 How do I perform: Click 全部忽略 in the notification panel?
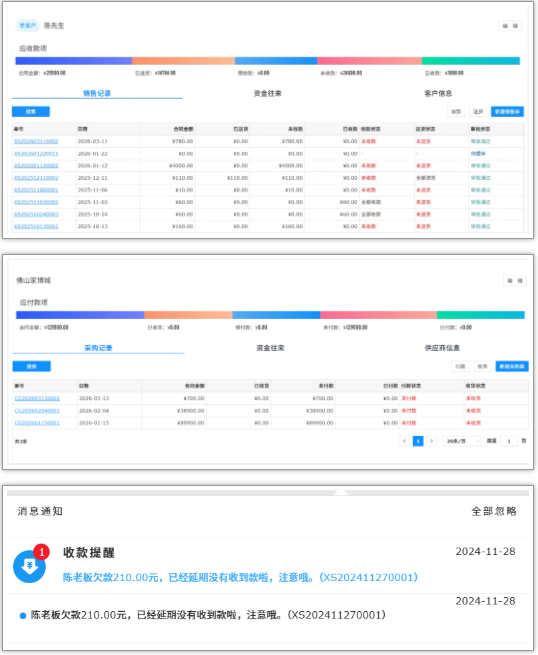click(x=494, y=511)
